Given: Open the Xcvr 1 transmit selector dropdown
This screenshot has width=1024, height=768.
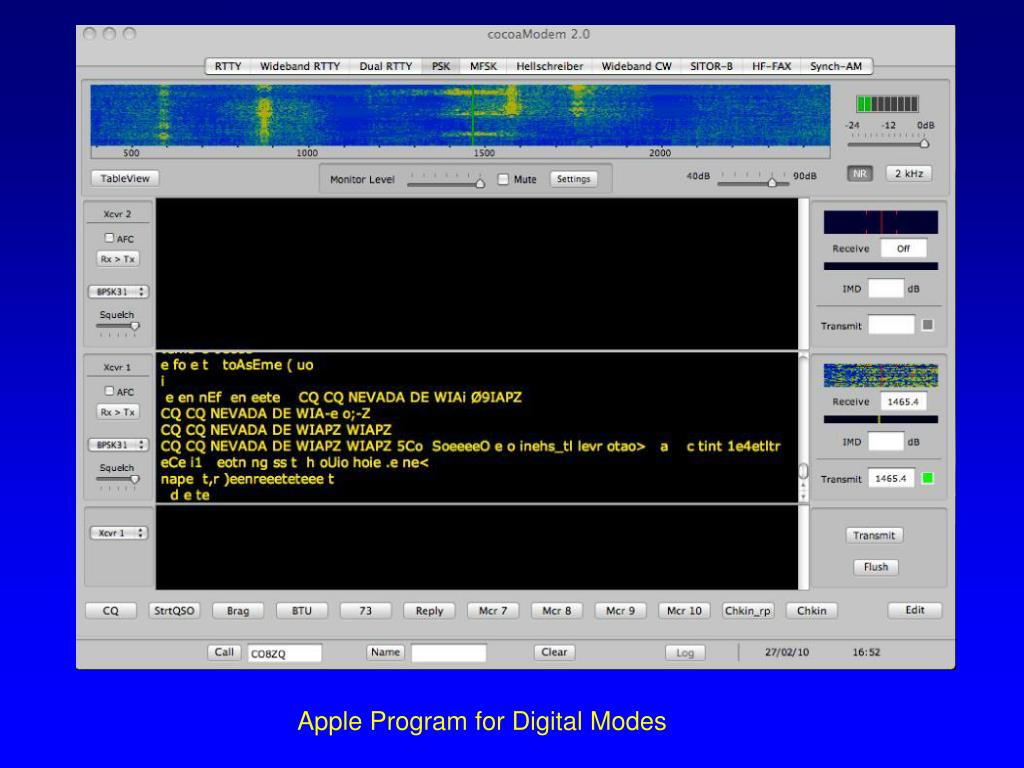Looking at the screenshot, I should (x=119, y=533).
